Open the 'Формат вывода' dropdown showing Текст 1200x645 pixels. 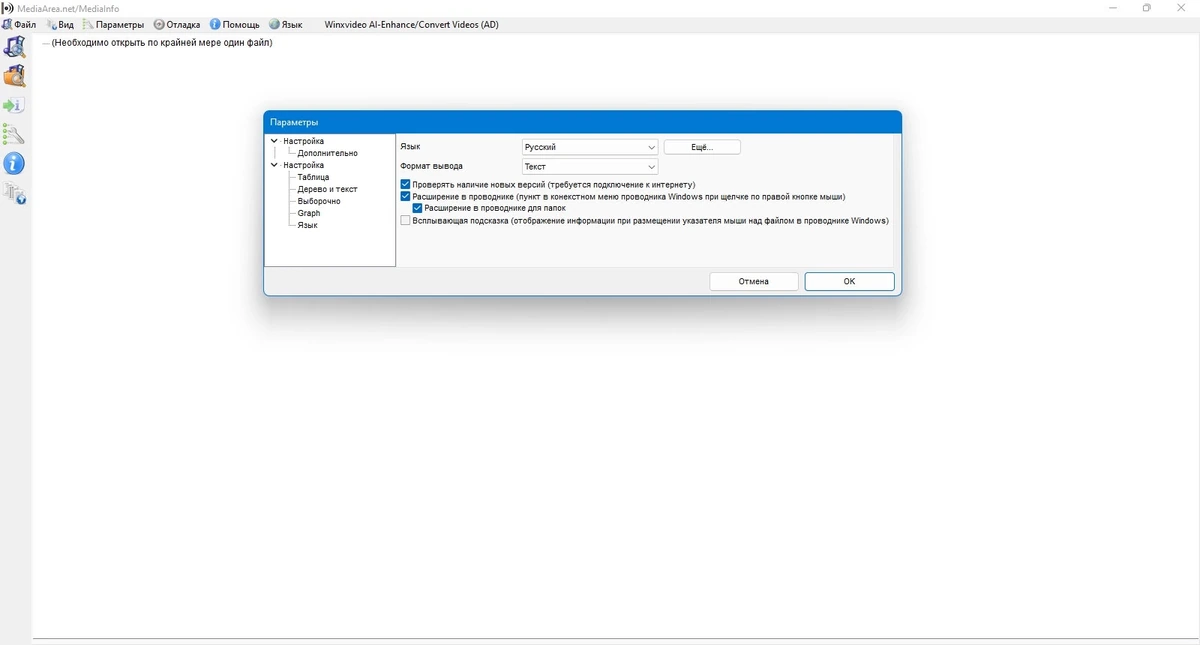[590, 167]
